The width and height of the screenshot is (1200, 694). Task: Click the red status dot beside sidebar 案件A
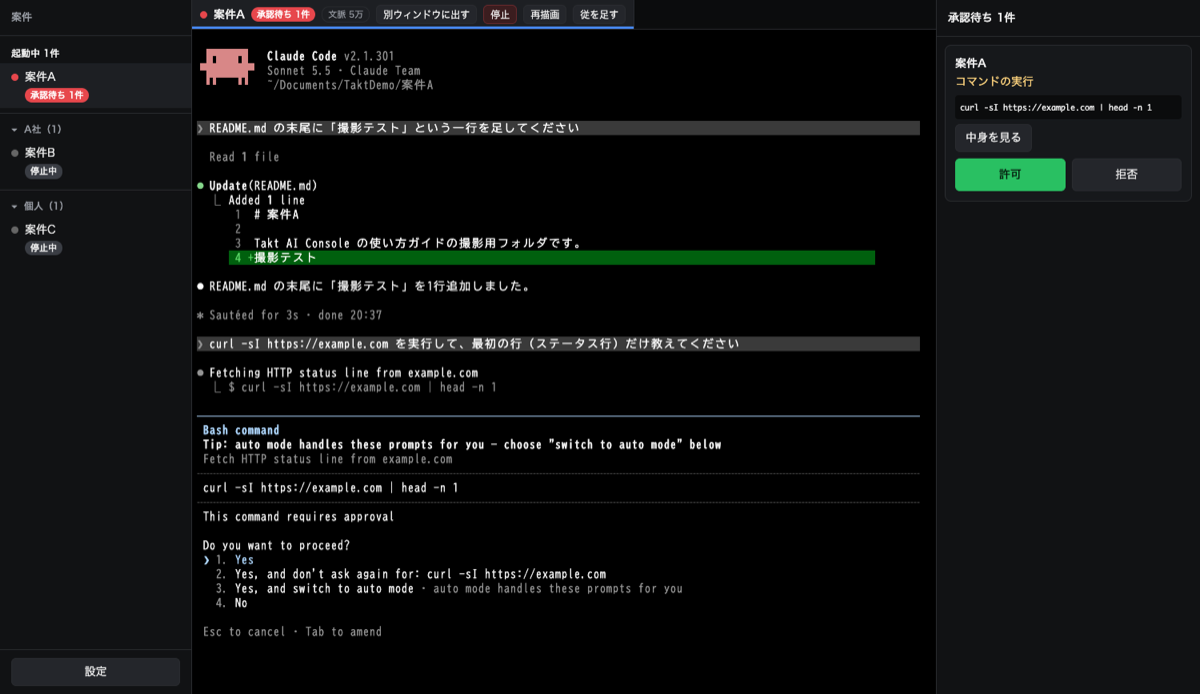click(x=15, y=77)
